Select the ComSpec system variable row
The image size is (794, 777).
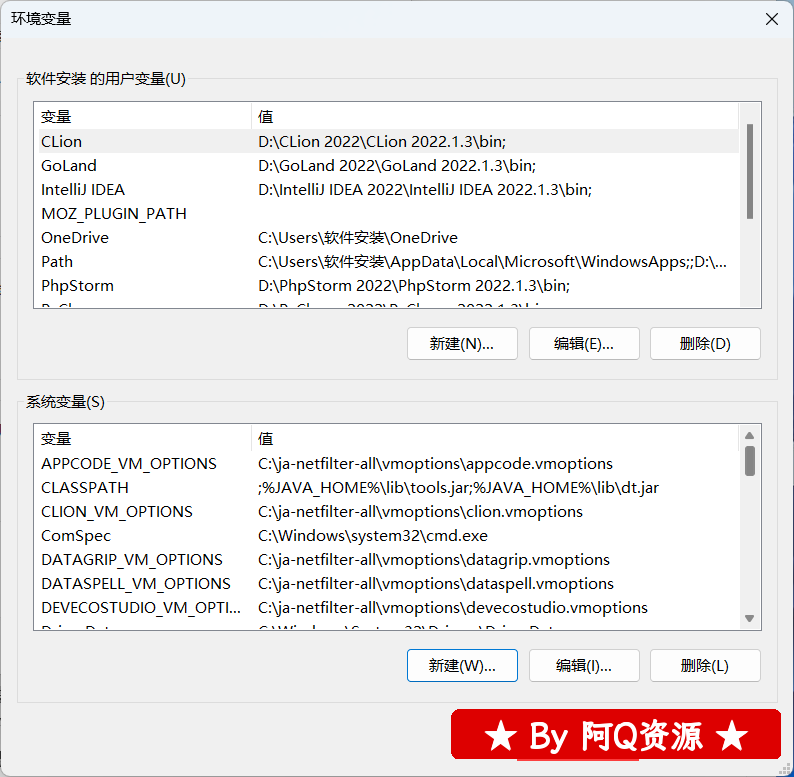click(388, 535)
